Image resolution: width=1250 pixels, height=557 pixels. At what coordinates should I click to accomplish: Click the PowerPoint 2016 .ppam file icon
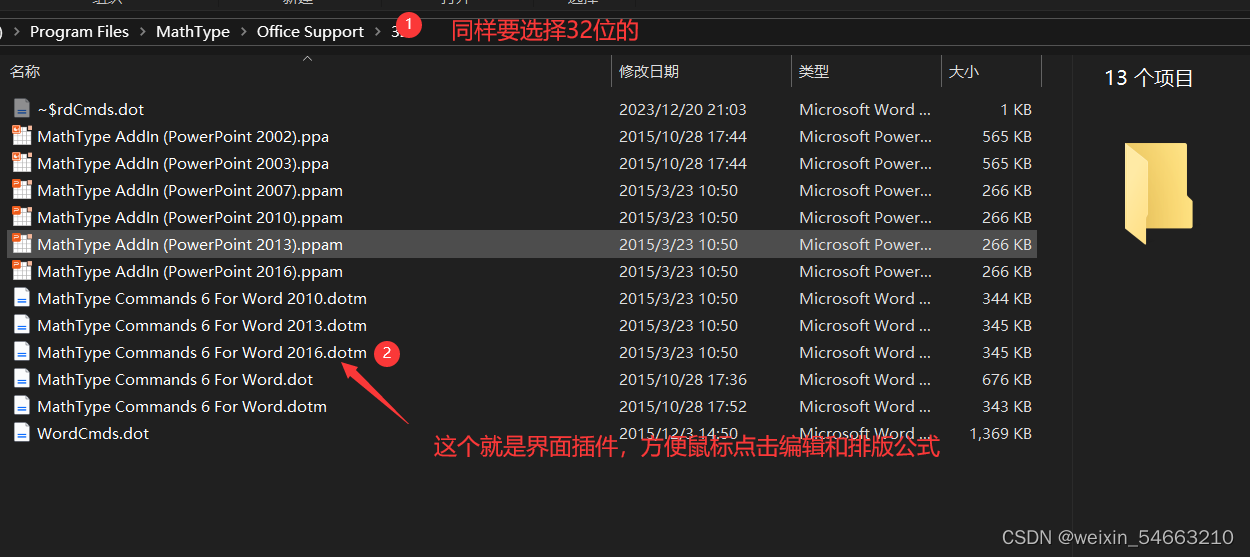22,271
